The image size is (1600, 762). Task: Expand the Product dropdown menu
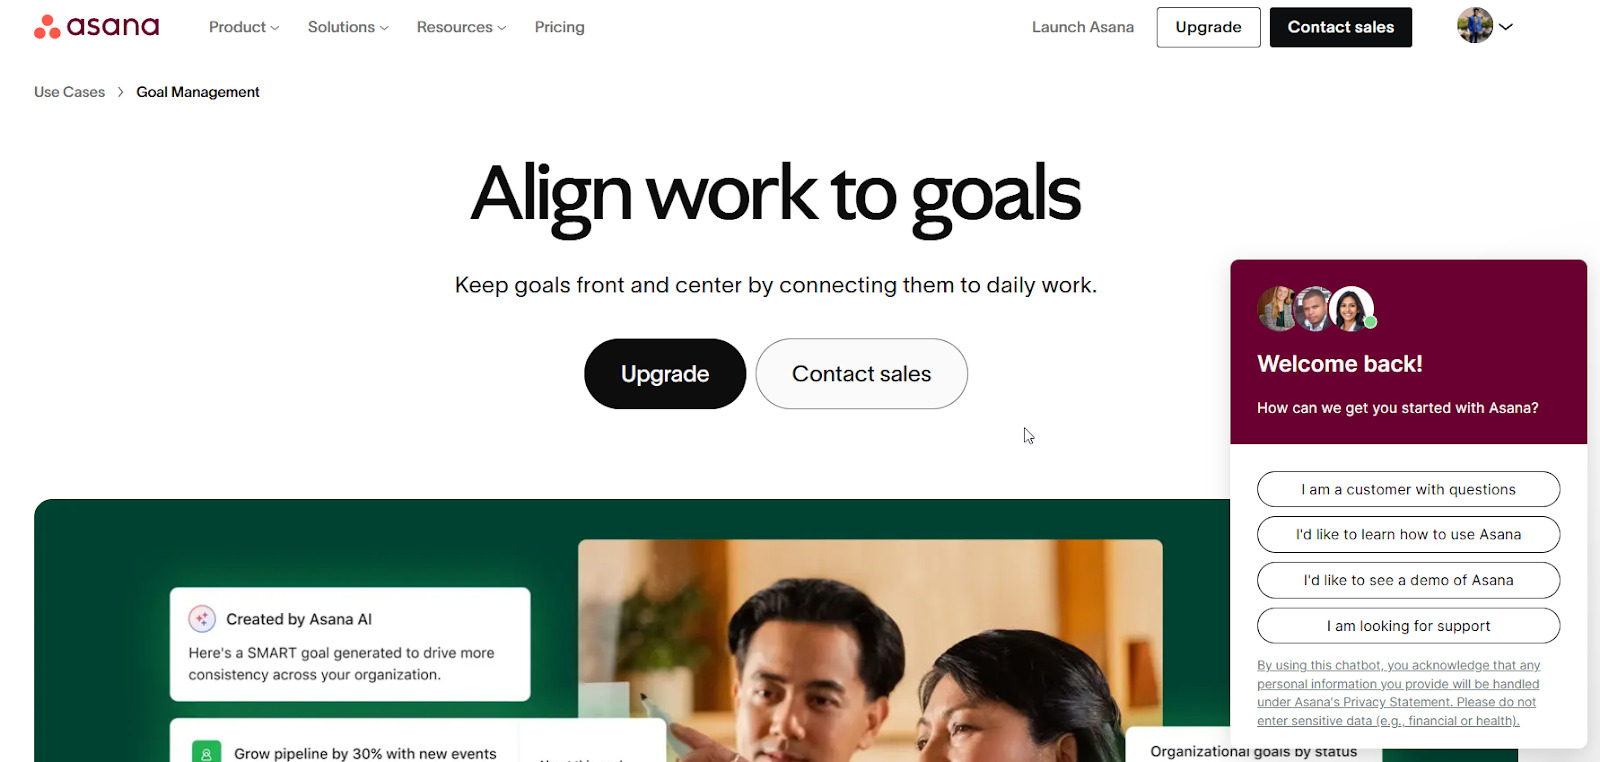(x=244, y=27)
